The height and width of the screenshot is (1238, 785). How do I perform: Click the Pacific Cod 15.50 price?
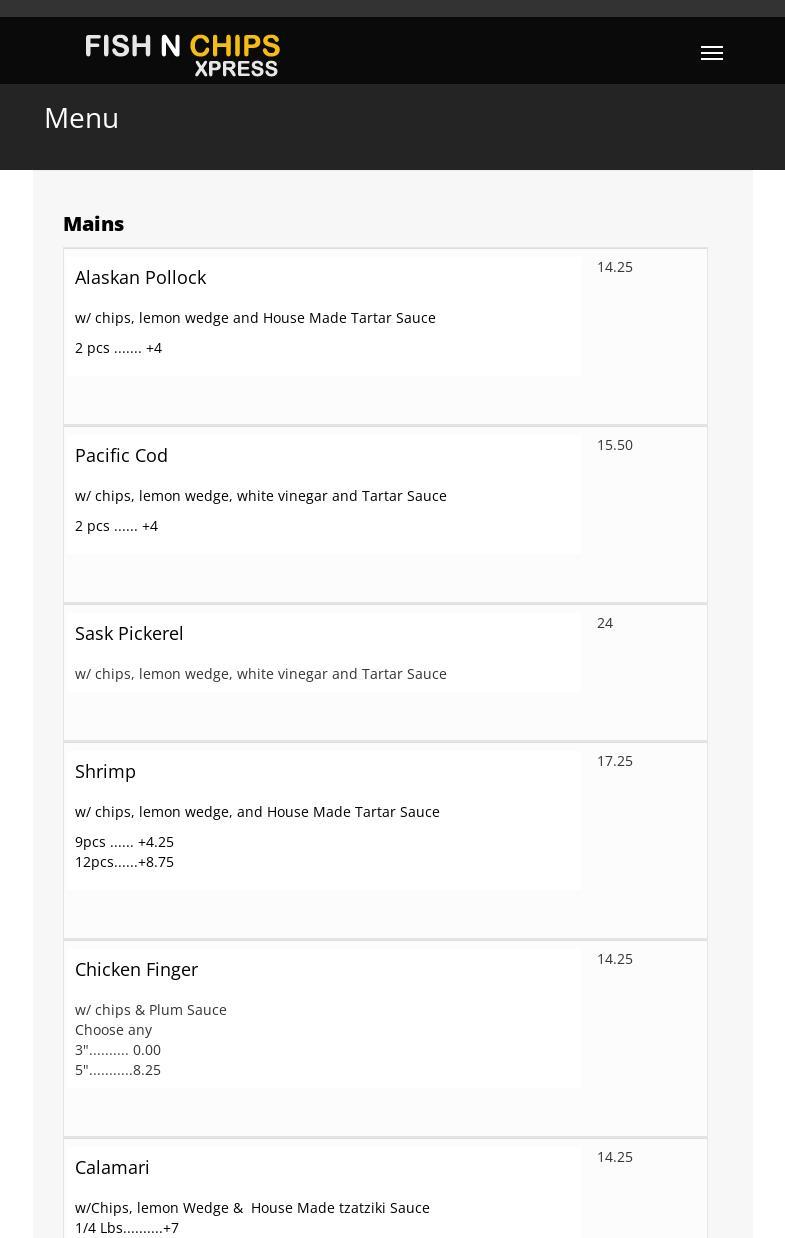point(615,445)
